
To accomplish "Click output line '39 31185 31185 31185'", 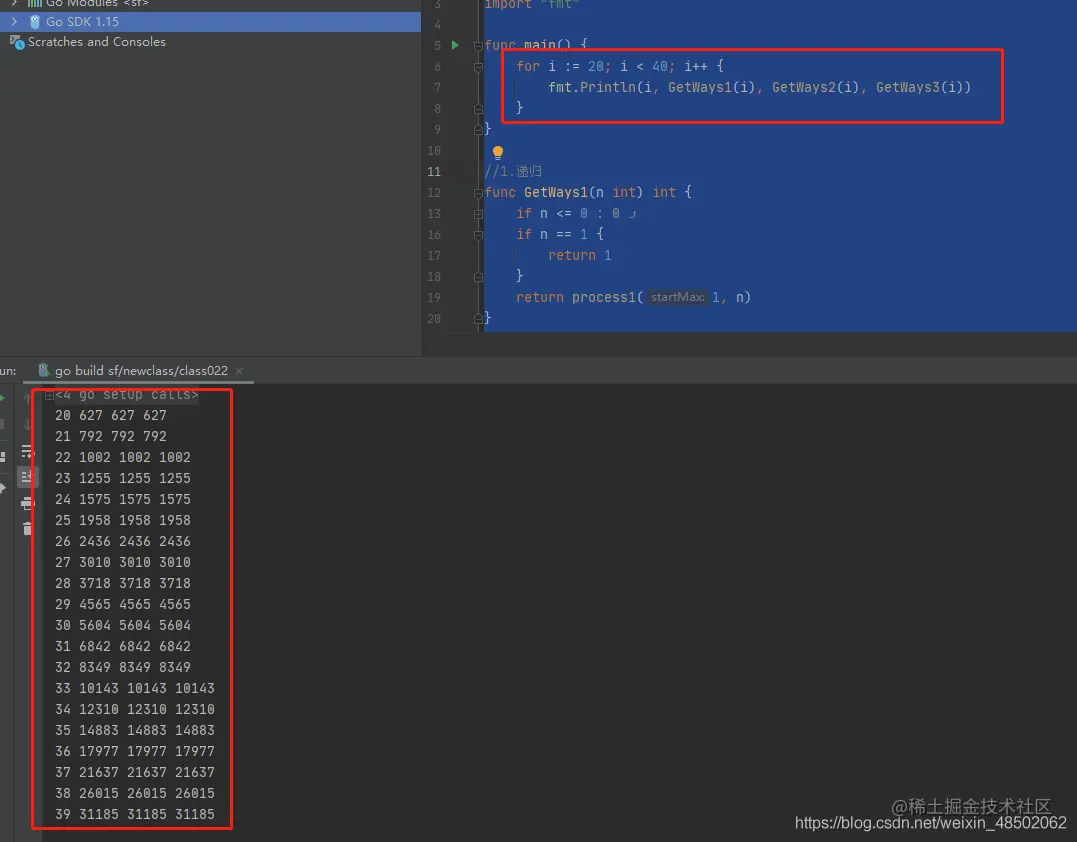I will 135,815.
